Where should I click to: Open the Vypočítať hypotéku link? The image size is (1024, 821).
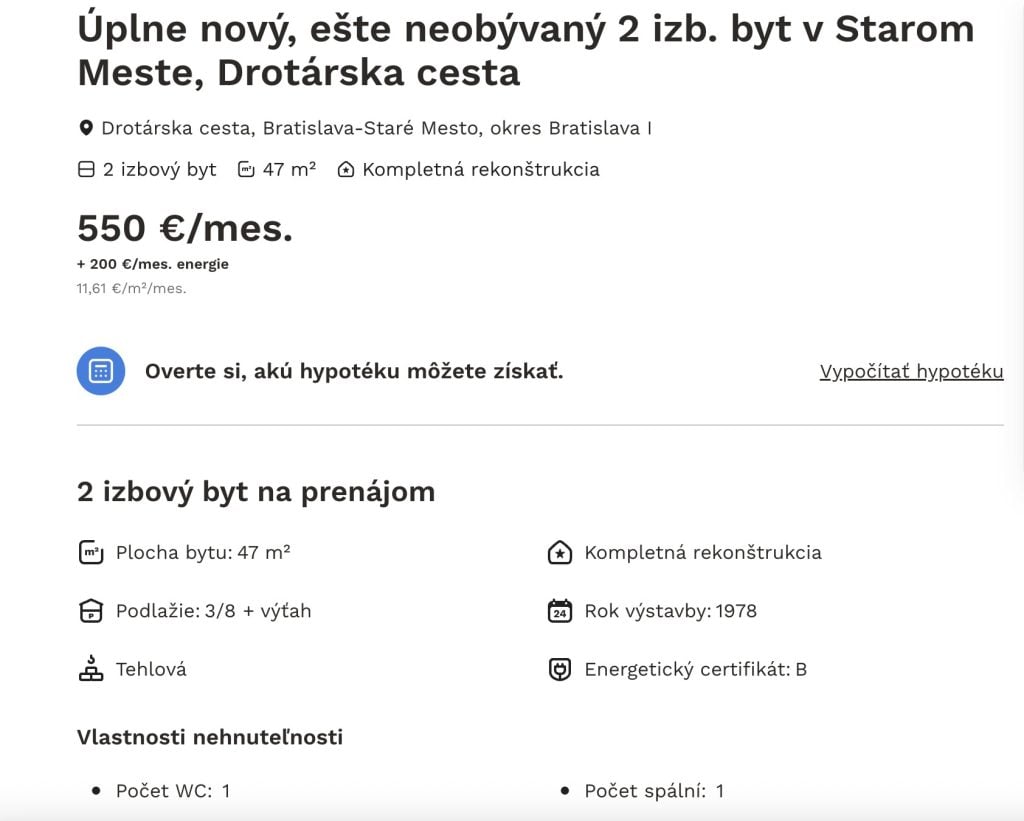[x=911, y=371]
